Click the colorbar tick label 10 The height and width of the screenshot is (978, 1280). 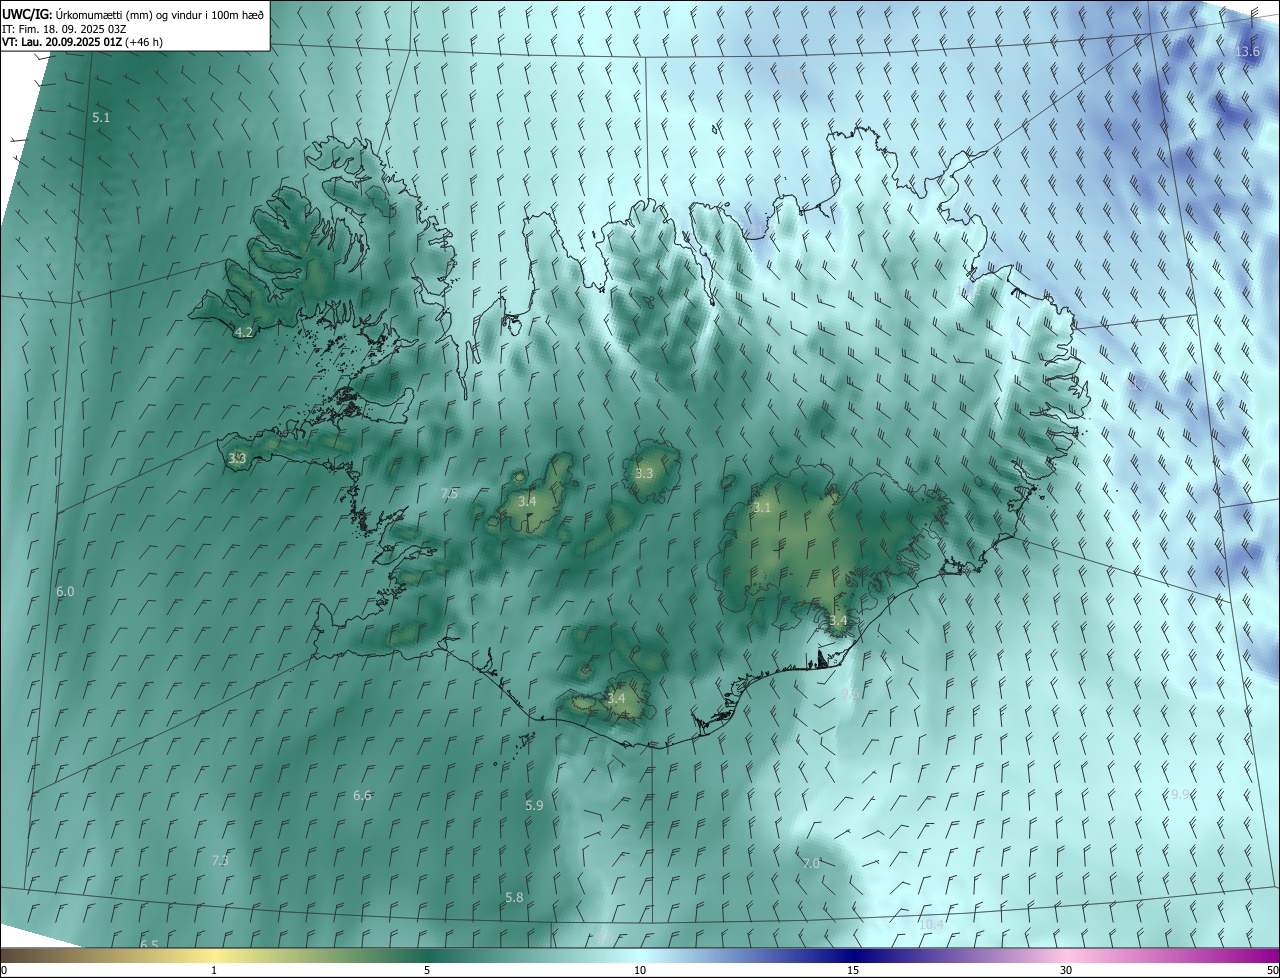pos(640,970)
